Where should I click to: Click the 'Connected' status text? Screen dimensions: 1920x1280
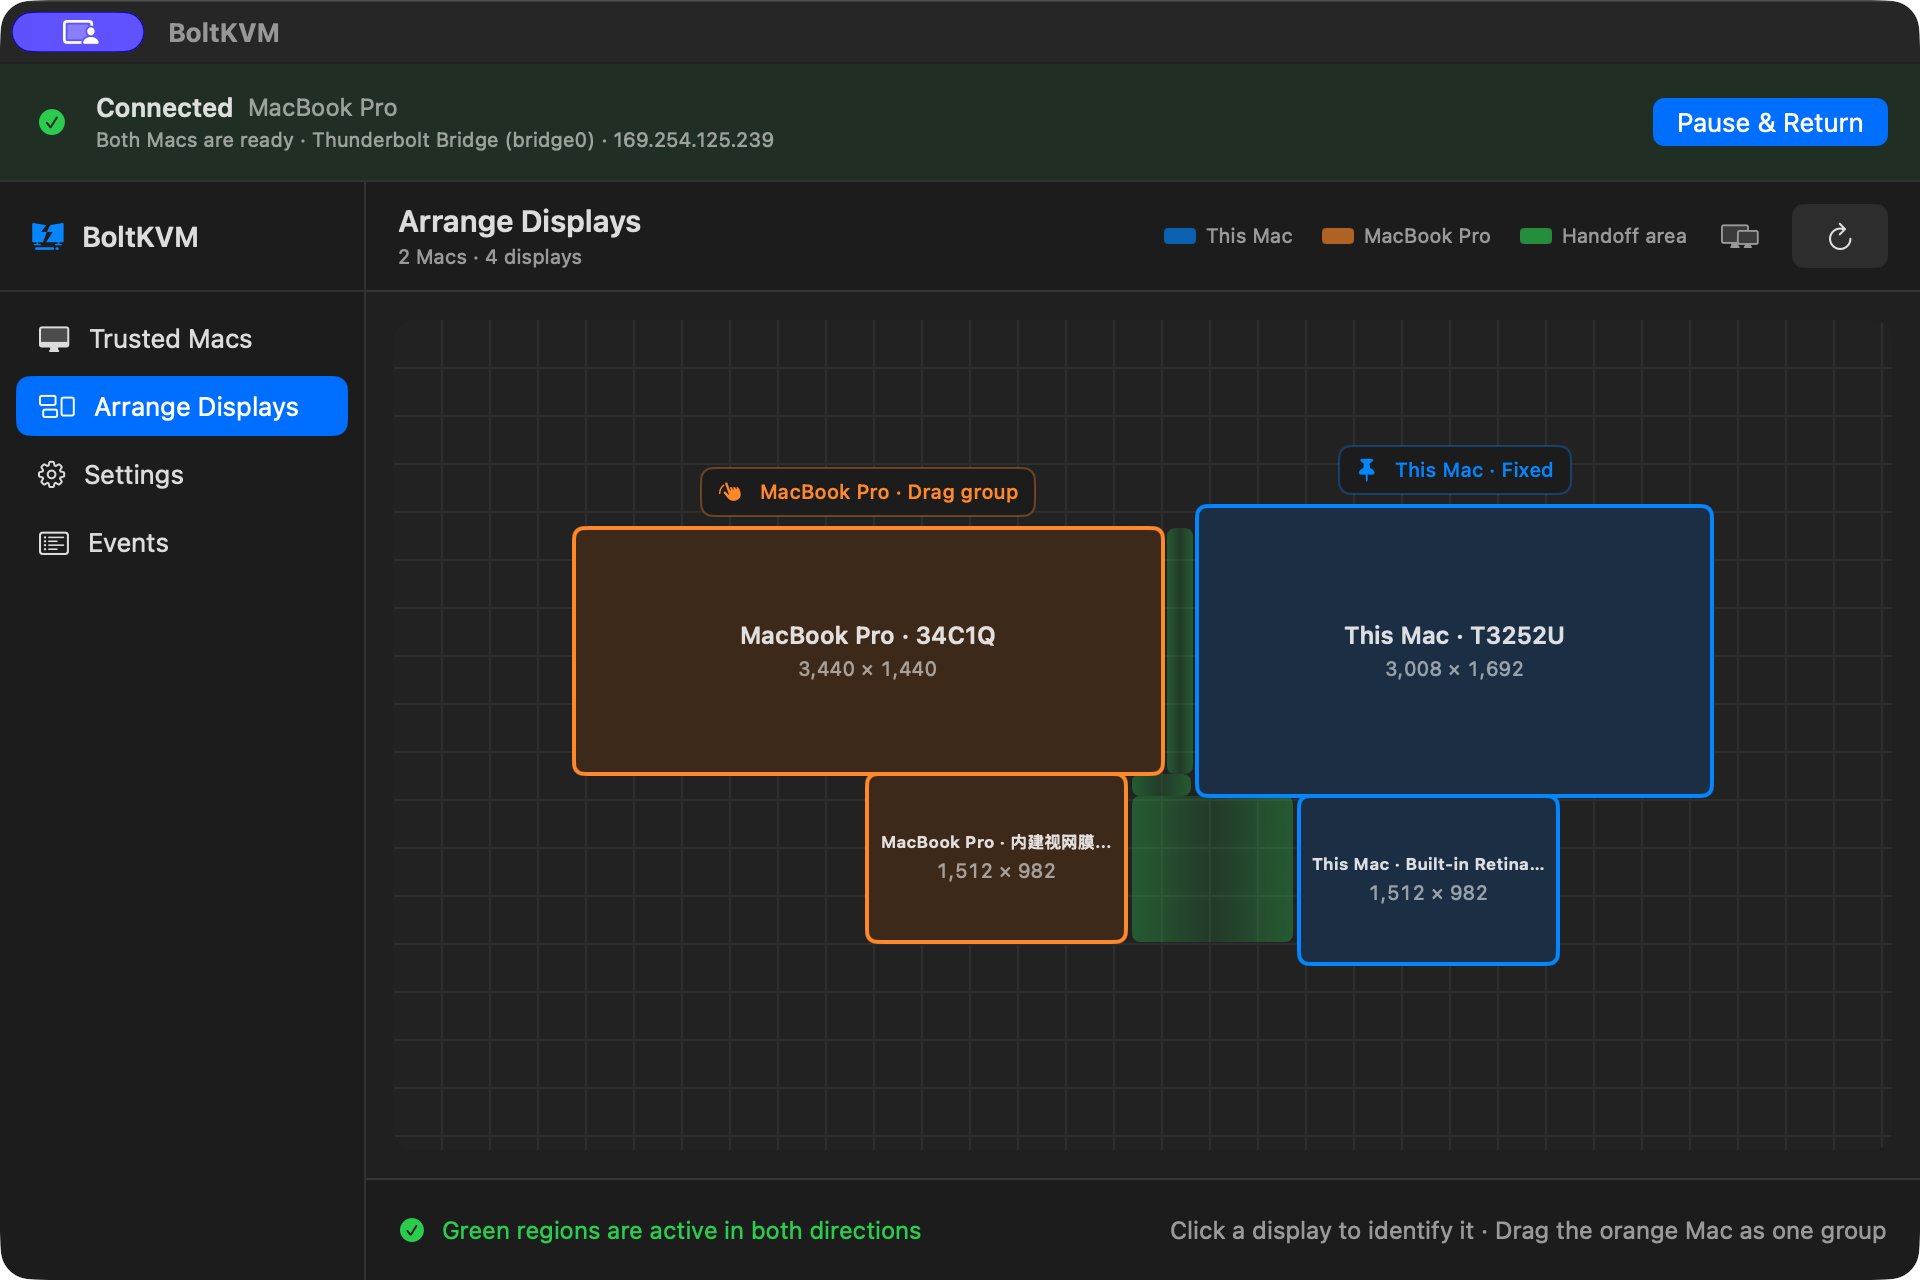point(164,107)
